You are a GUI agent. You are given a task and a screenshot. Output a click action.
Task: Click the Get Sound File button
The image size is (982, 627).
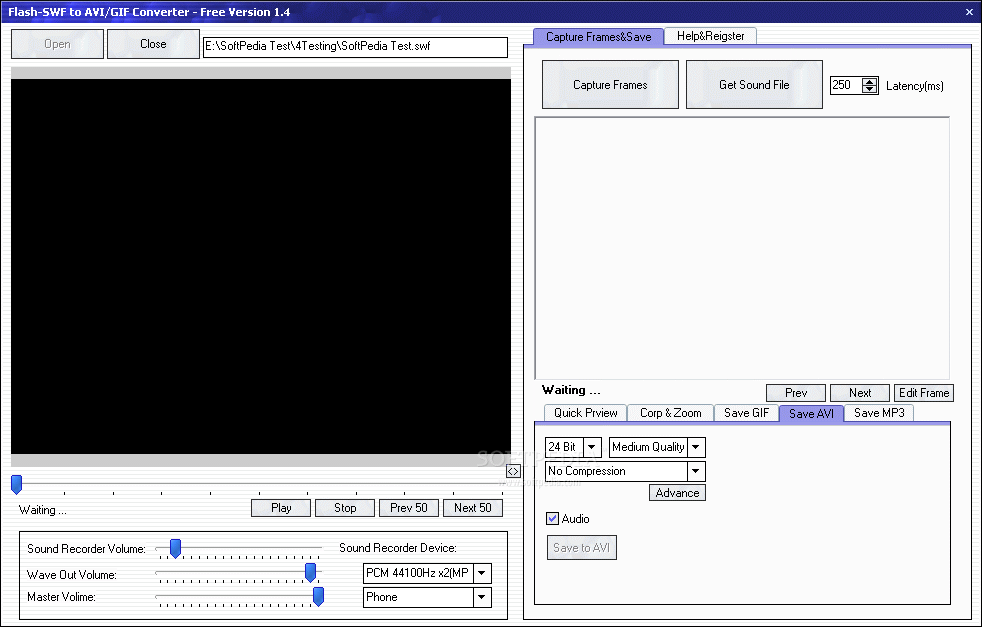click(754, 85)
